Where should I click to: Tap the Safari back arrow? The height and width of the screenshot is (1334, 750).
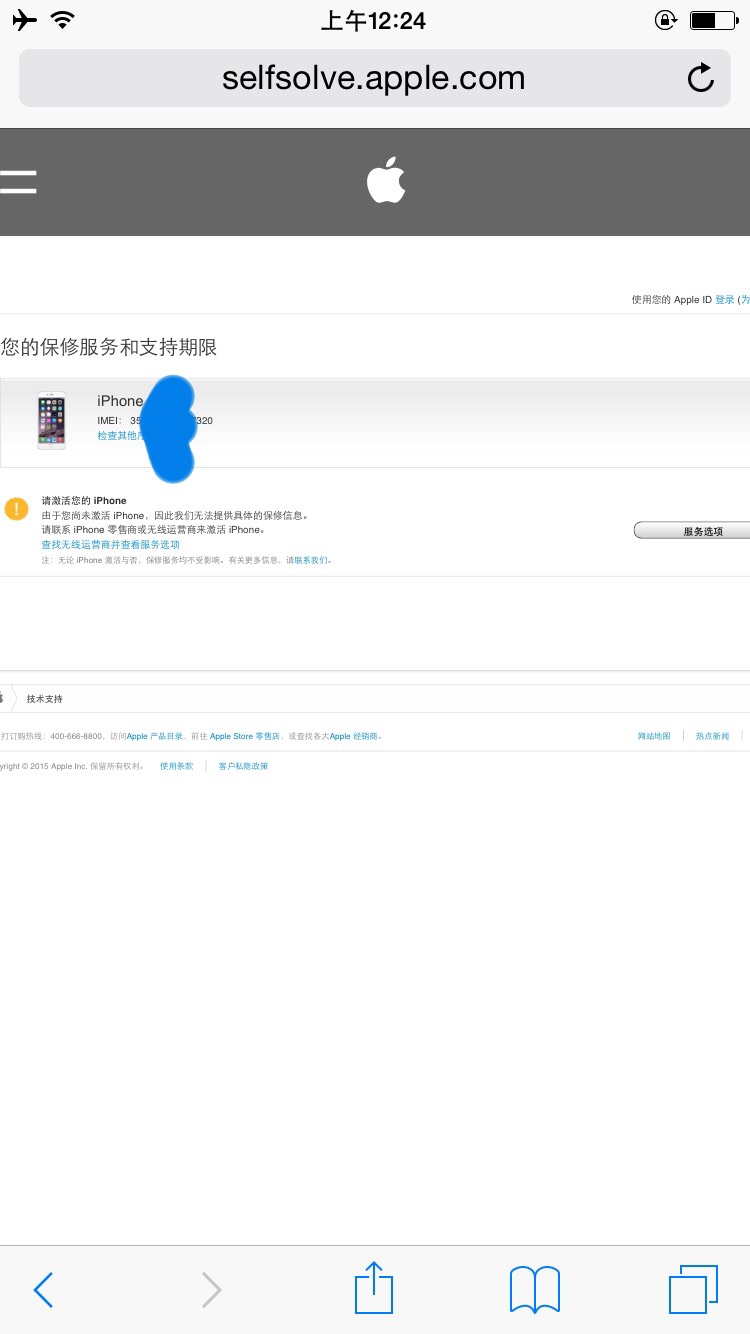[x=43, y=1290]
